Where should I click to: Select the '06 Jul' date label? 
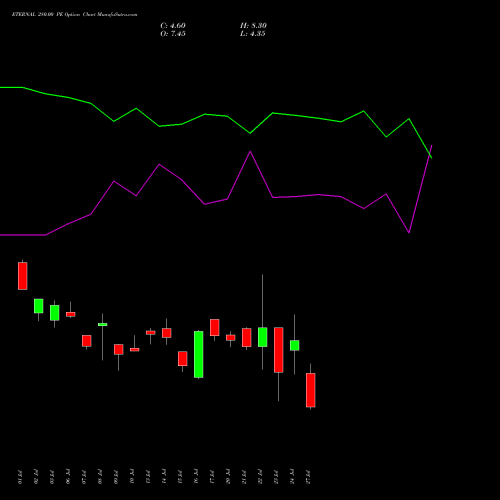tap(68, 477)
